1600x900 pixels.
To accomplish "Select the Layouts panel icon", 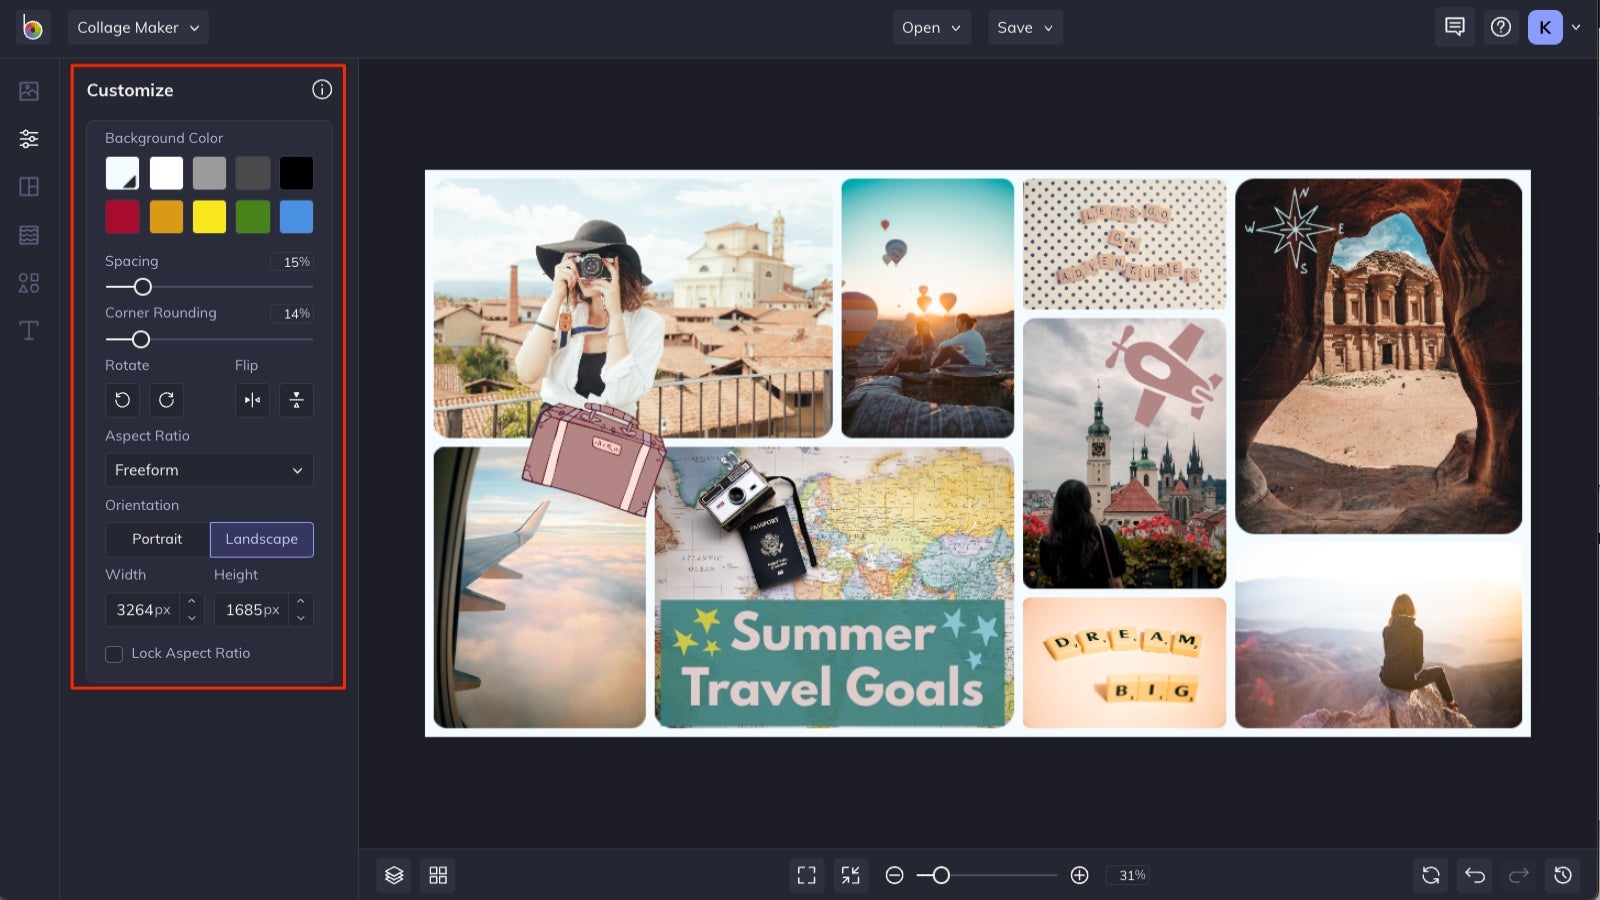I will (x=29, y=186).
